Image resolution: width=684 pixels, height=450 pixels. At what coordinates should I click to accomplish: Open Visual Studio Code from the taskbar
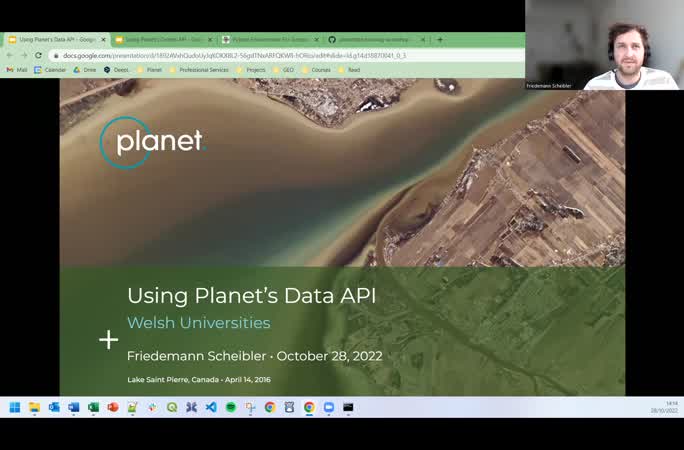tap(211, 407)
